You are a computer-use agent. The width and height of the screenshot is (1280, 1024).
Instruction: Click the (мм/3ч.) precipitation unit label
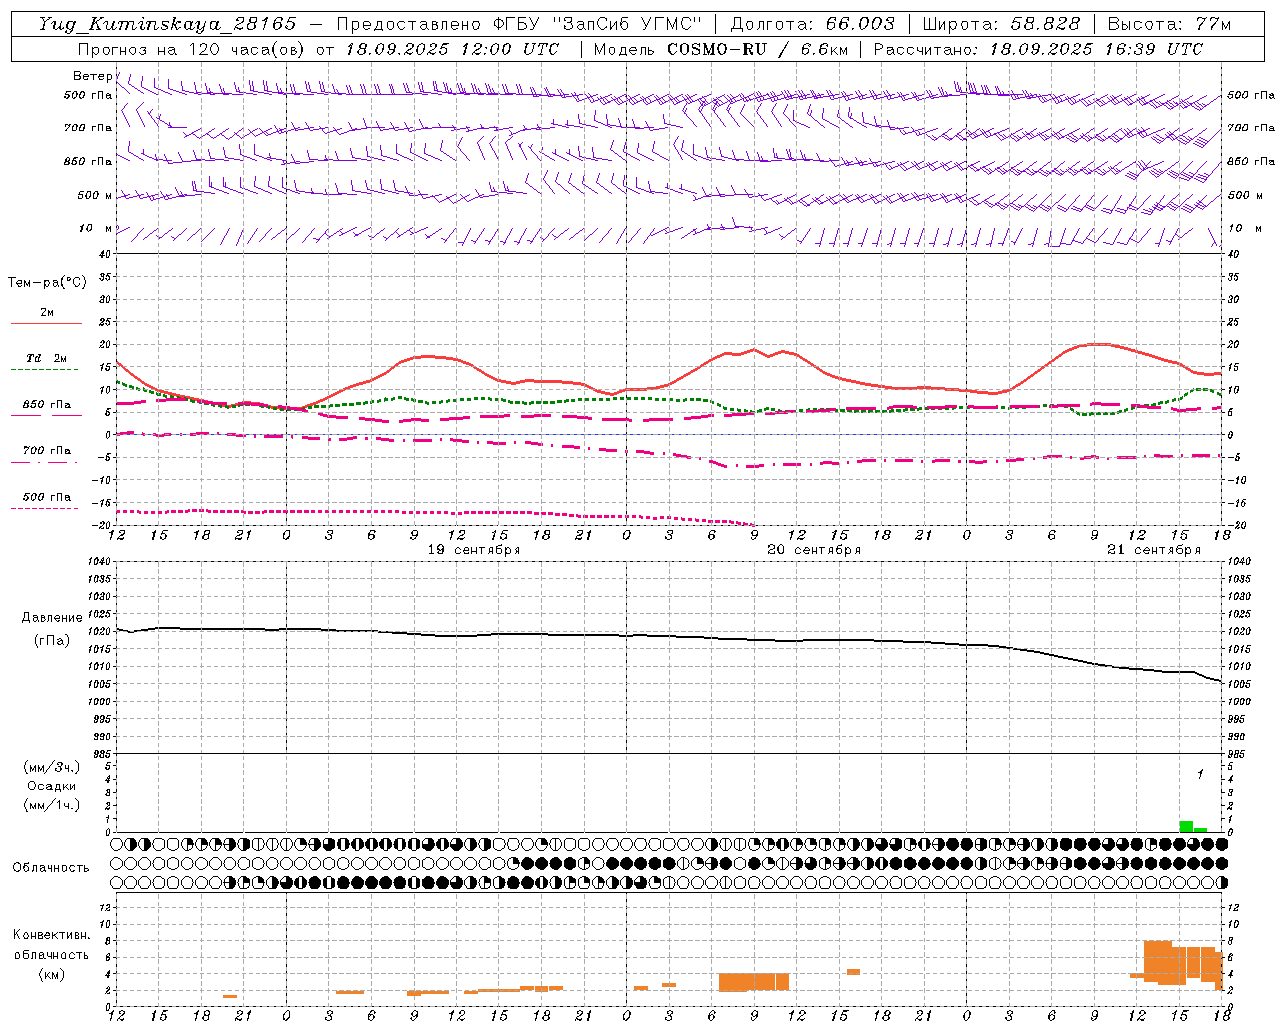click(x=51, y=767)
